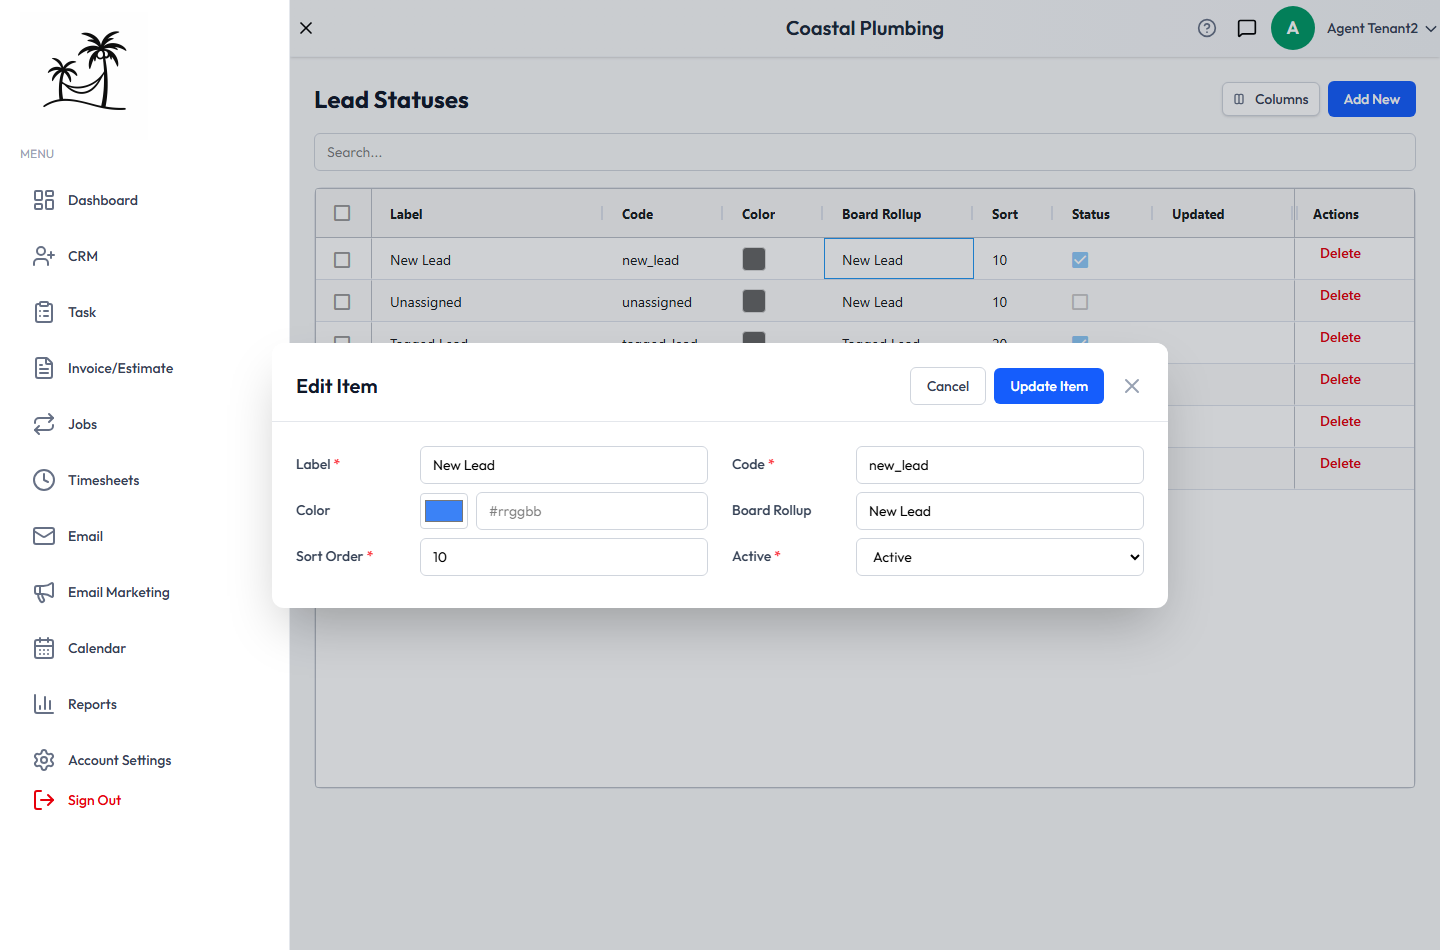Toggle Status checkbox for Unassigned row
1440x950 pixels.
coord(1080,302)
